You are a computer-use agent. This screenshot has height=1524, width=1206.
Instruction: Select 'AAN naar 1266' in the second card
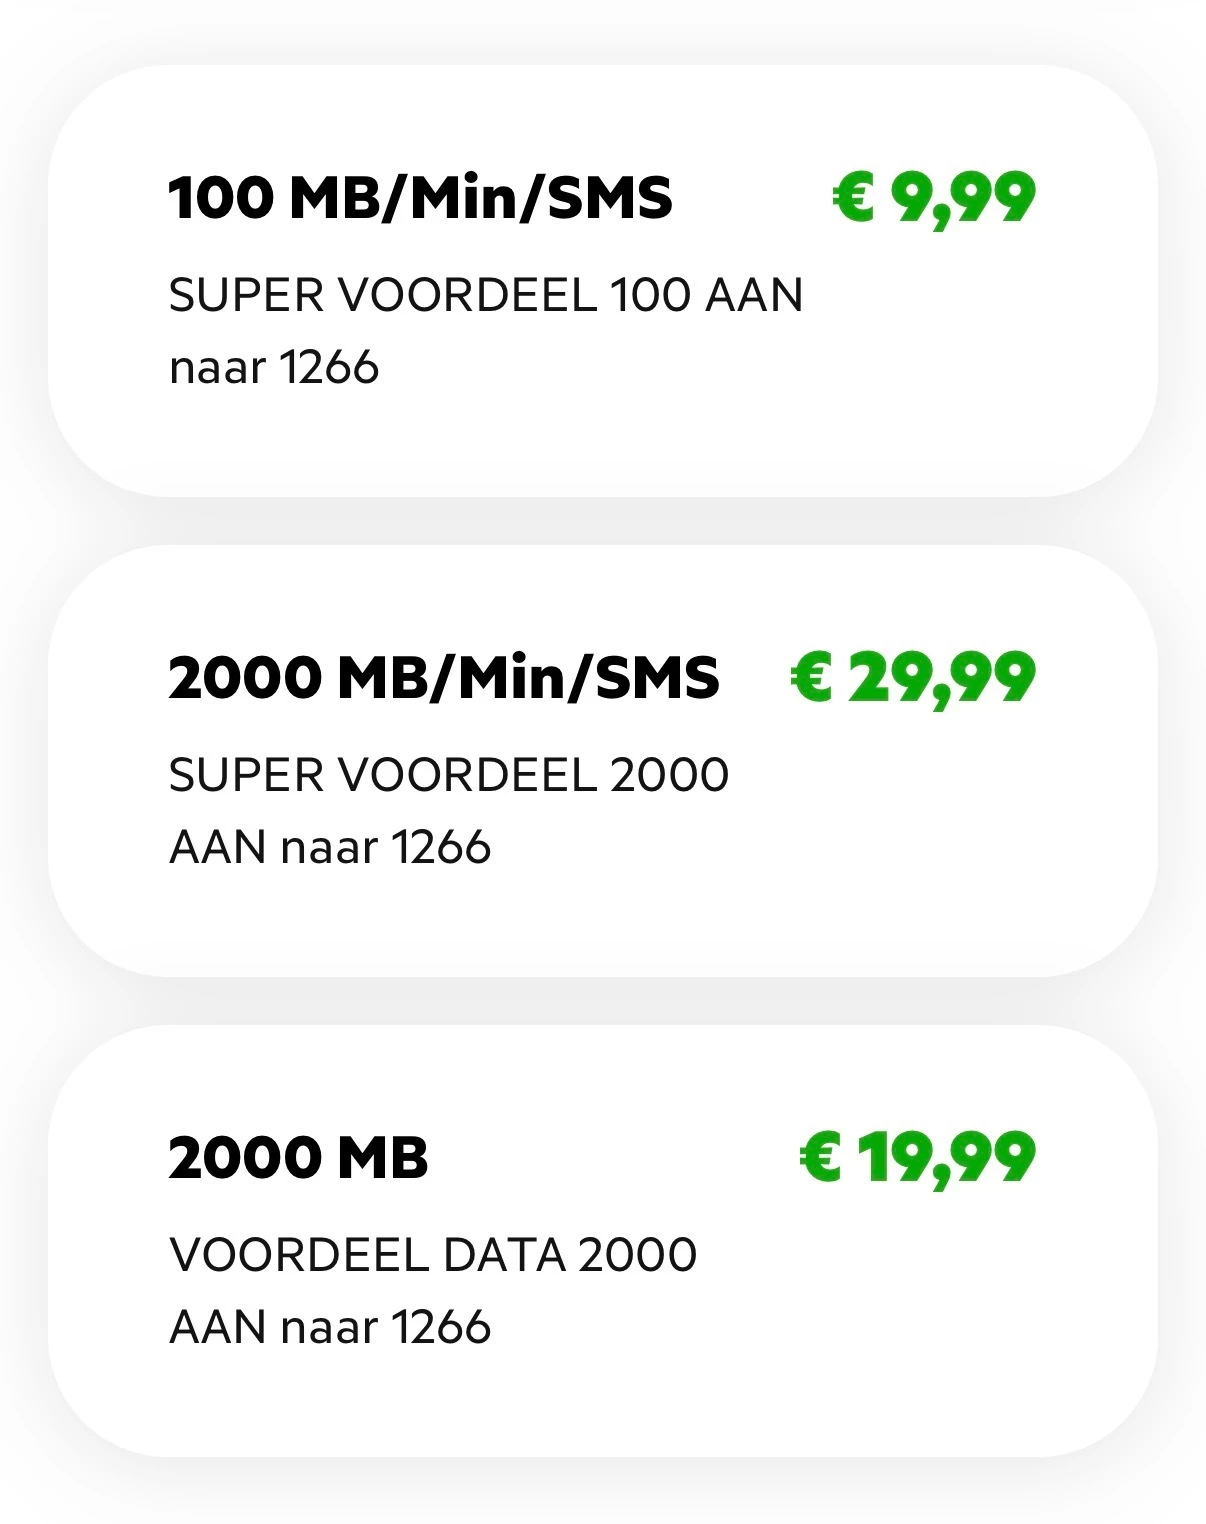click(330, 847)
